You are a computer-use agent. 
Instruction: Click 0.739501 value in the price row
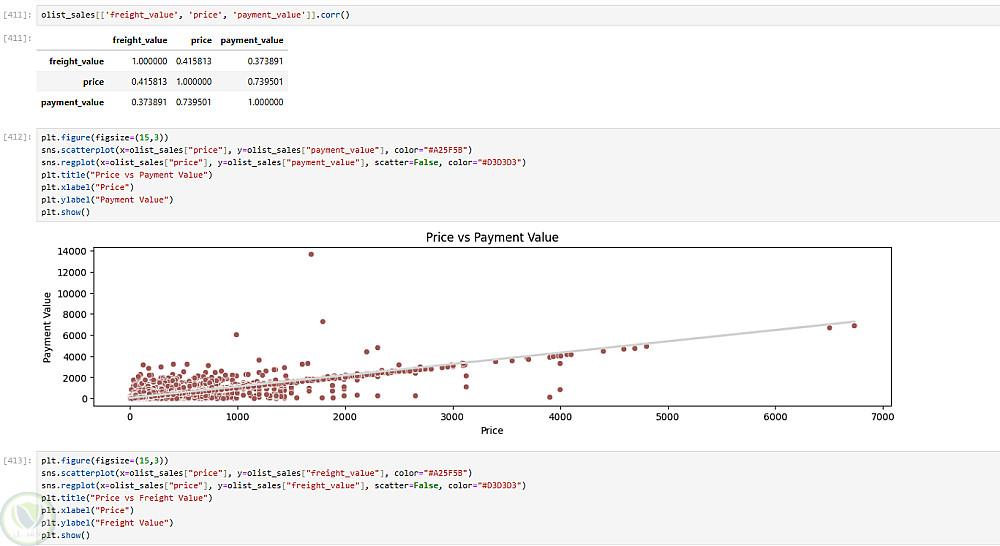265,82
